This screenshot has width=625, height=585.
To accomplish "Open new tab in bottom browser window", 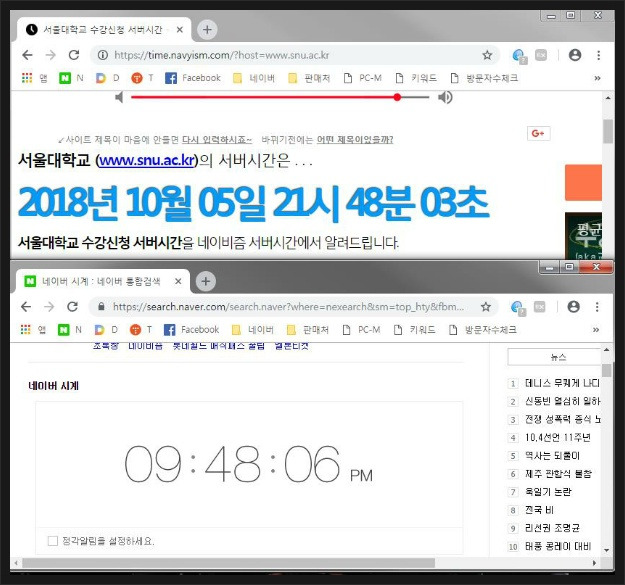I will click(206, 281).
